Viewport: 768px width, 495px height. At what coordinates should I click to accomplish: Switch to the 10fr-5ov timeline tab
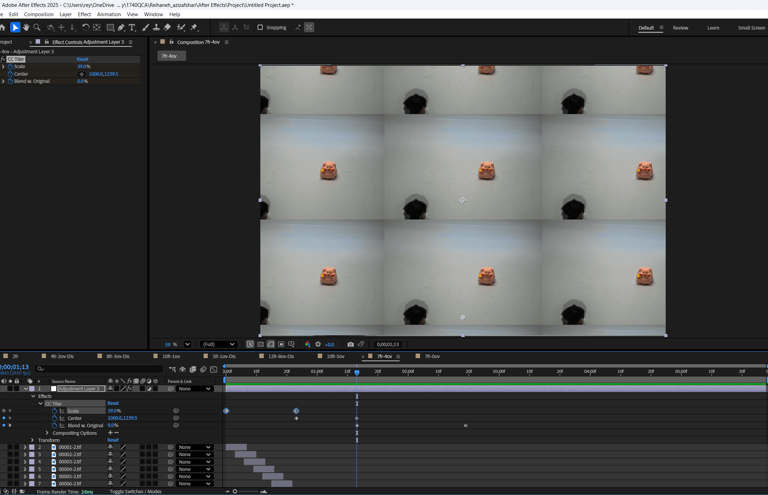click(335, 356)
